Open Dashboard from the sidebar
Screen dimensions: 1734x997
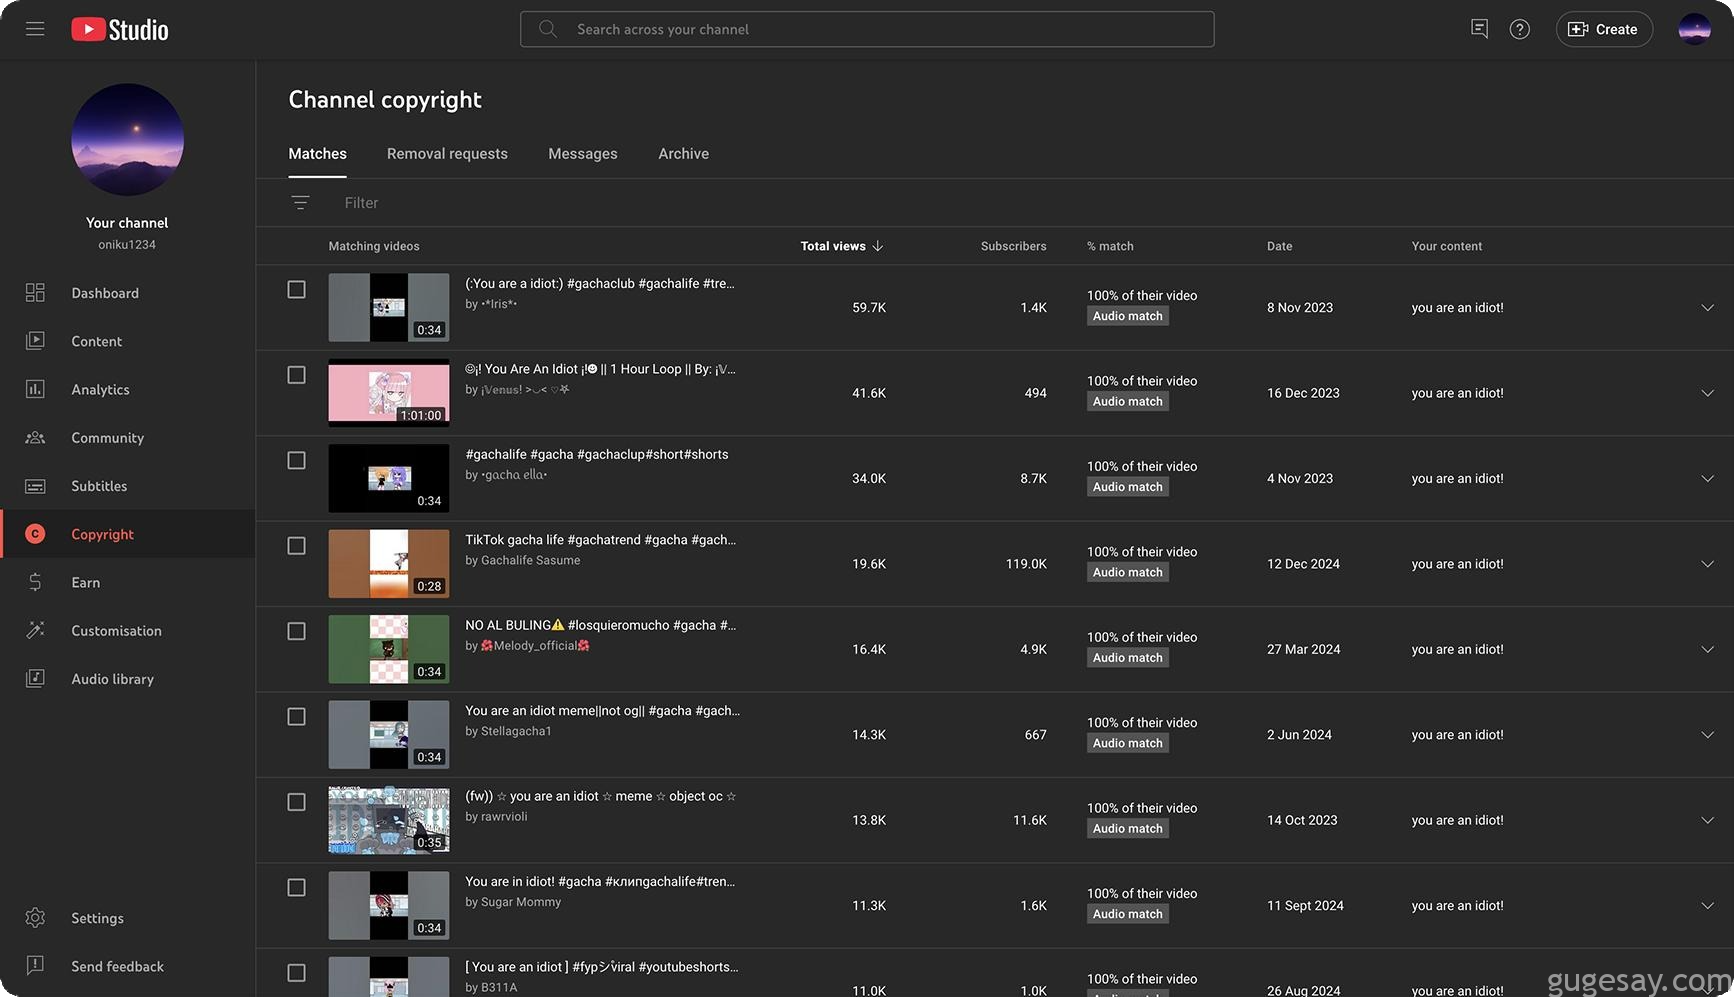(x=128, y=293)
